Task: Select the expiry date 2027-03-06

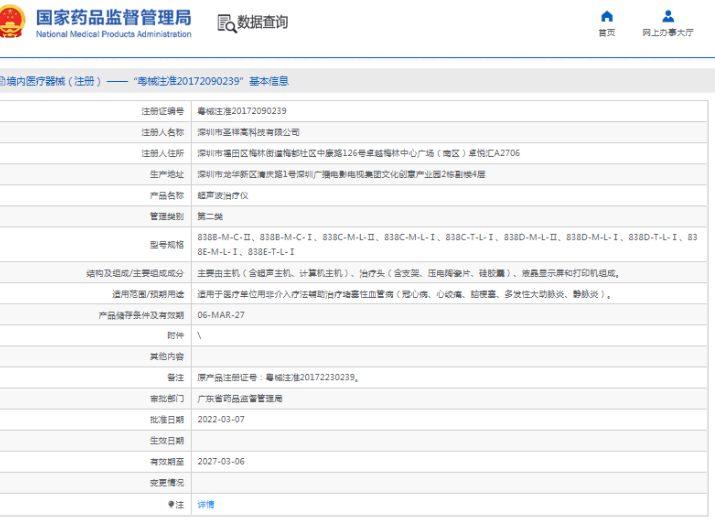Action: [221, 461]
